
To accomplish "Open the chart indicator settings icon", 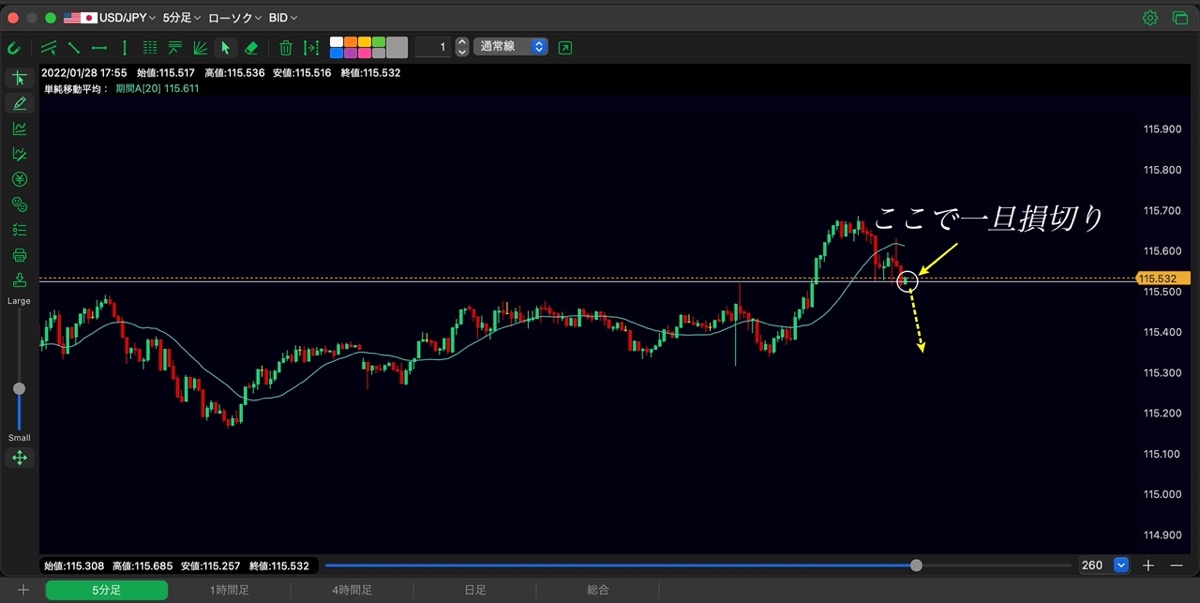I will click(x=19, y=129).
